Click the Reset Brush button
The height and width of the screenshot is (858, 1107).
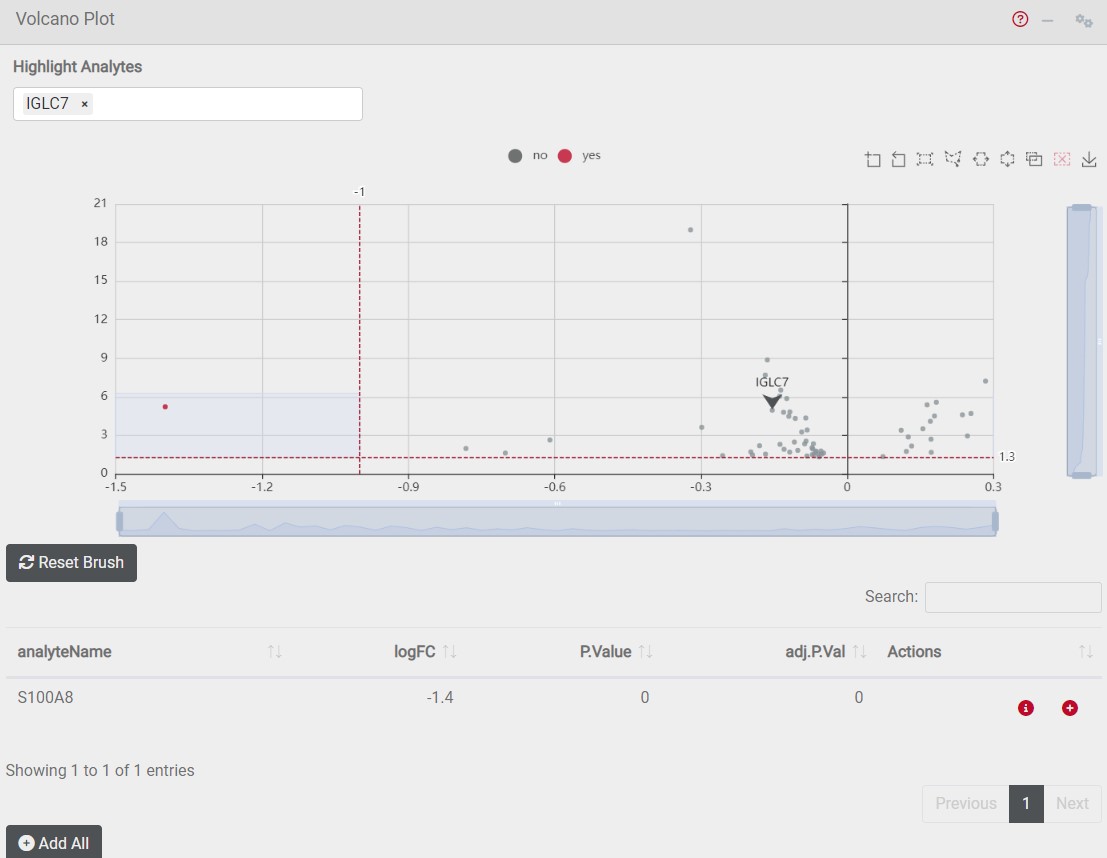click(71, 563)
